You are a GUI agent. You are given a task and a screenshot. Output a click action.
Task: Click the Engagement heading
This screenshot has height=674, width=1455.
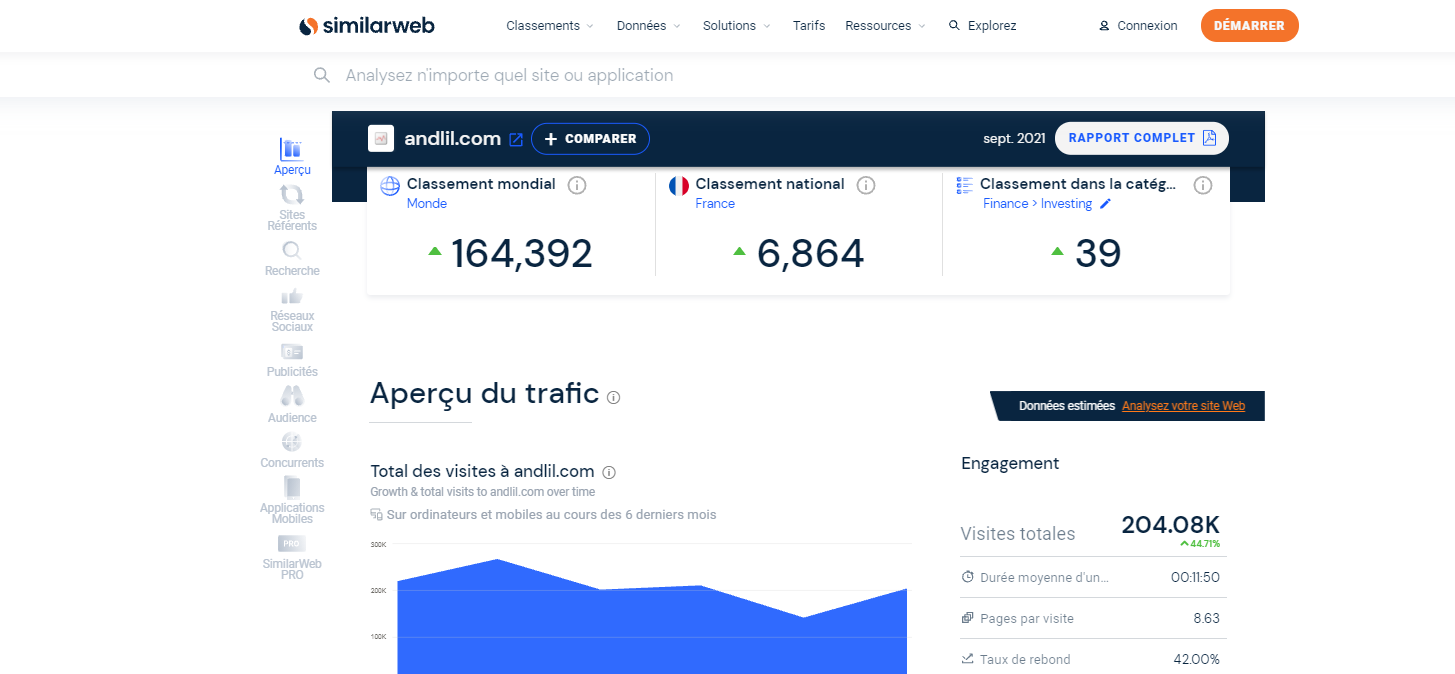pos(1010,463)
